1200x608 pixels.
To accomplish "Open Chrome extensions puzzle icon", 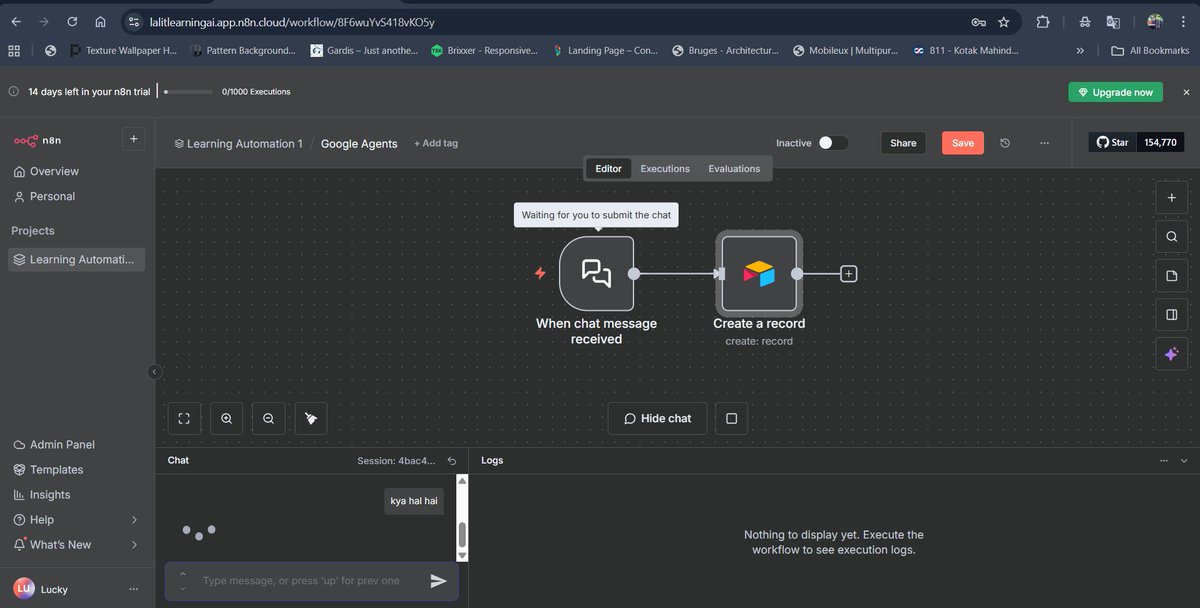I will coord(1043,21).
